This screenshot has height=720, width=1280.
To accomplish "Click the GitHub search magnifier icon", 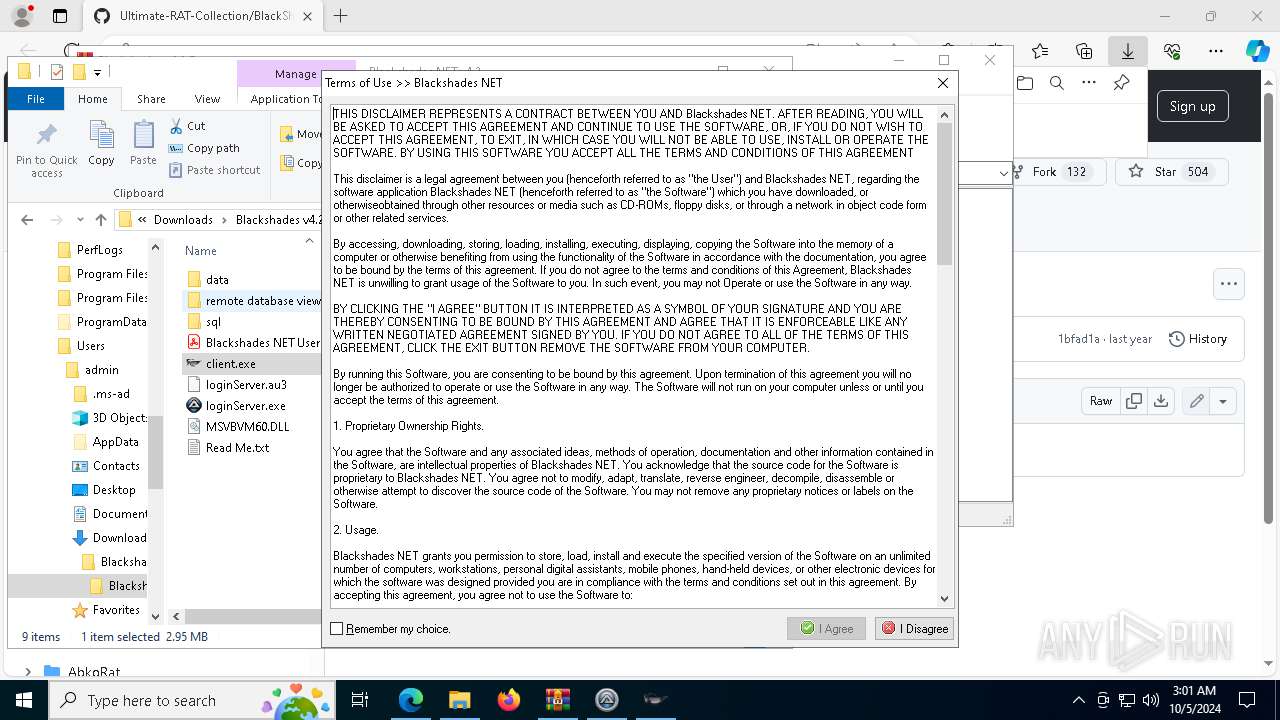I will pos(1057,83).
